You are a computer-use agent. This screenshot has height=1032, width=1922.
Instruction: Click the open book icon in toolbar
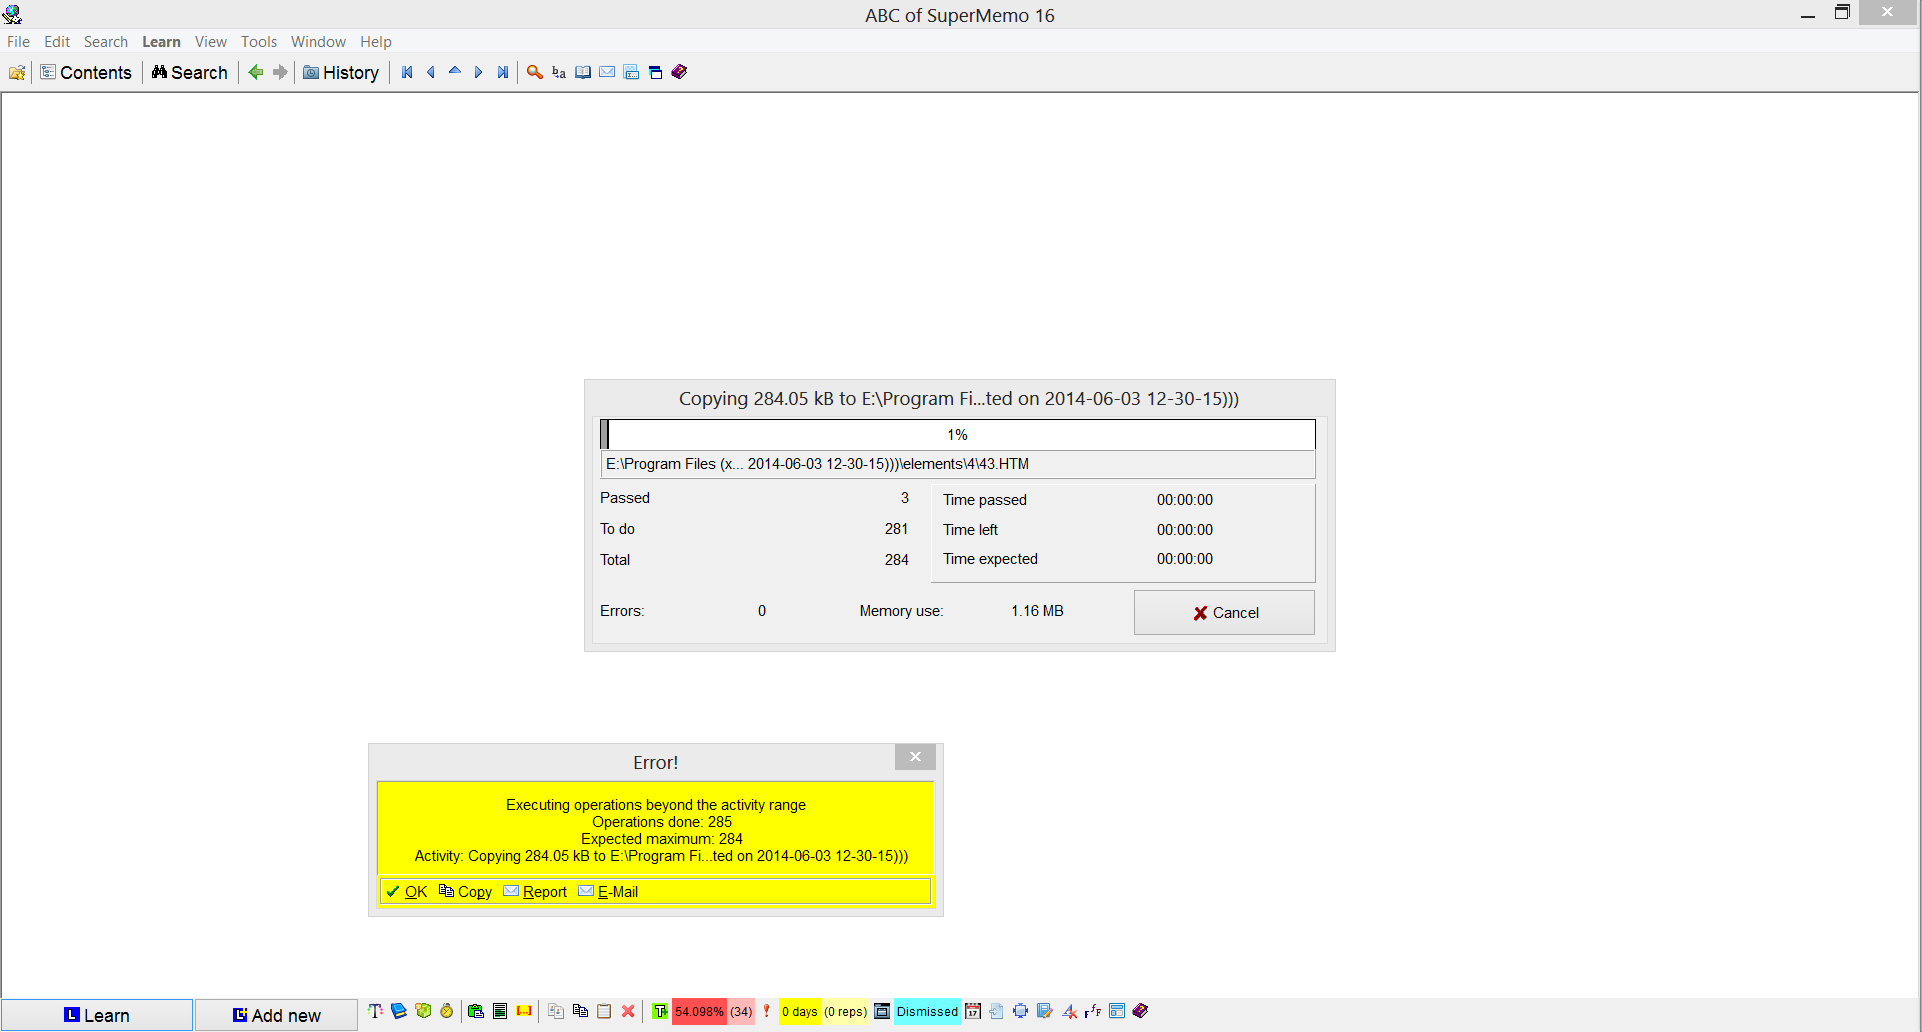(583, 72)
